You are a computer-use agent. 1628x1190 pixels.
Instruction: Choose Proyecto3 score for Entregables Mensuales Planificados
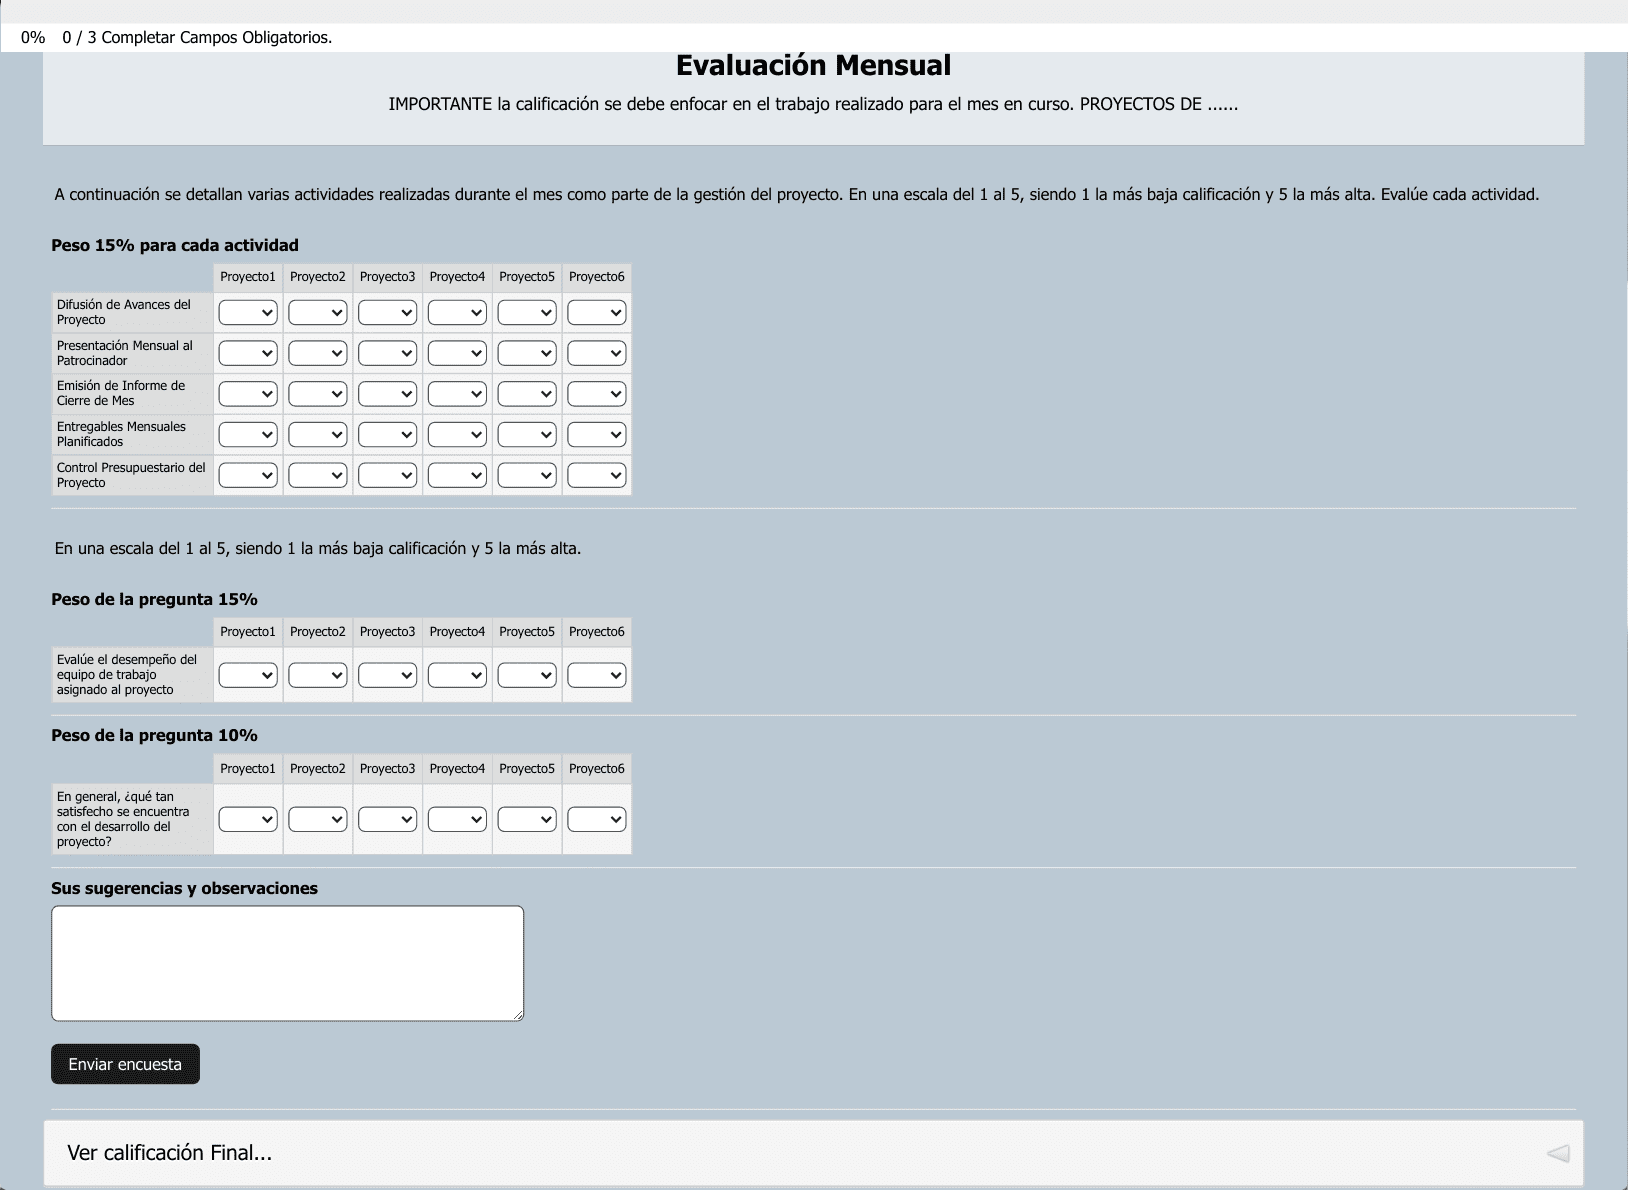(x=388, y=435)
